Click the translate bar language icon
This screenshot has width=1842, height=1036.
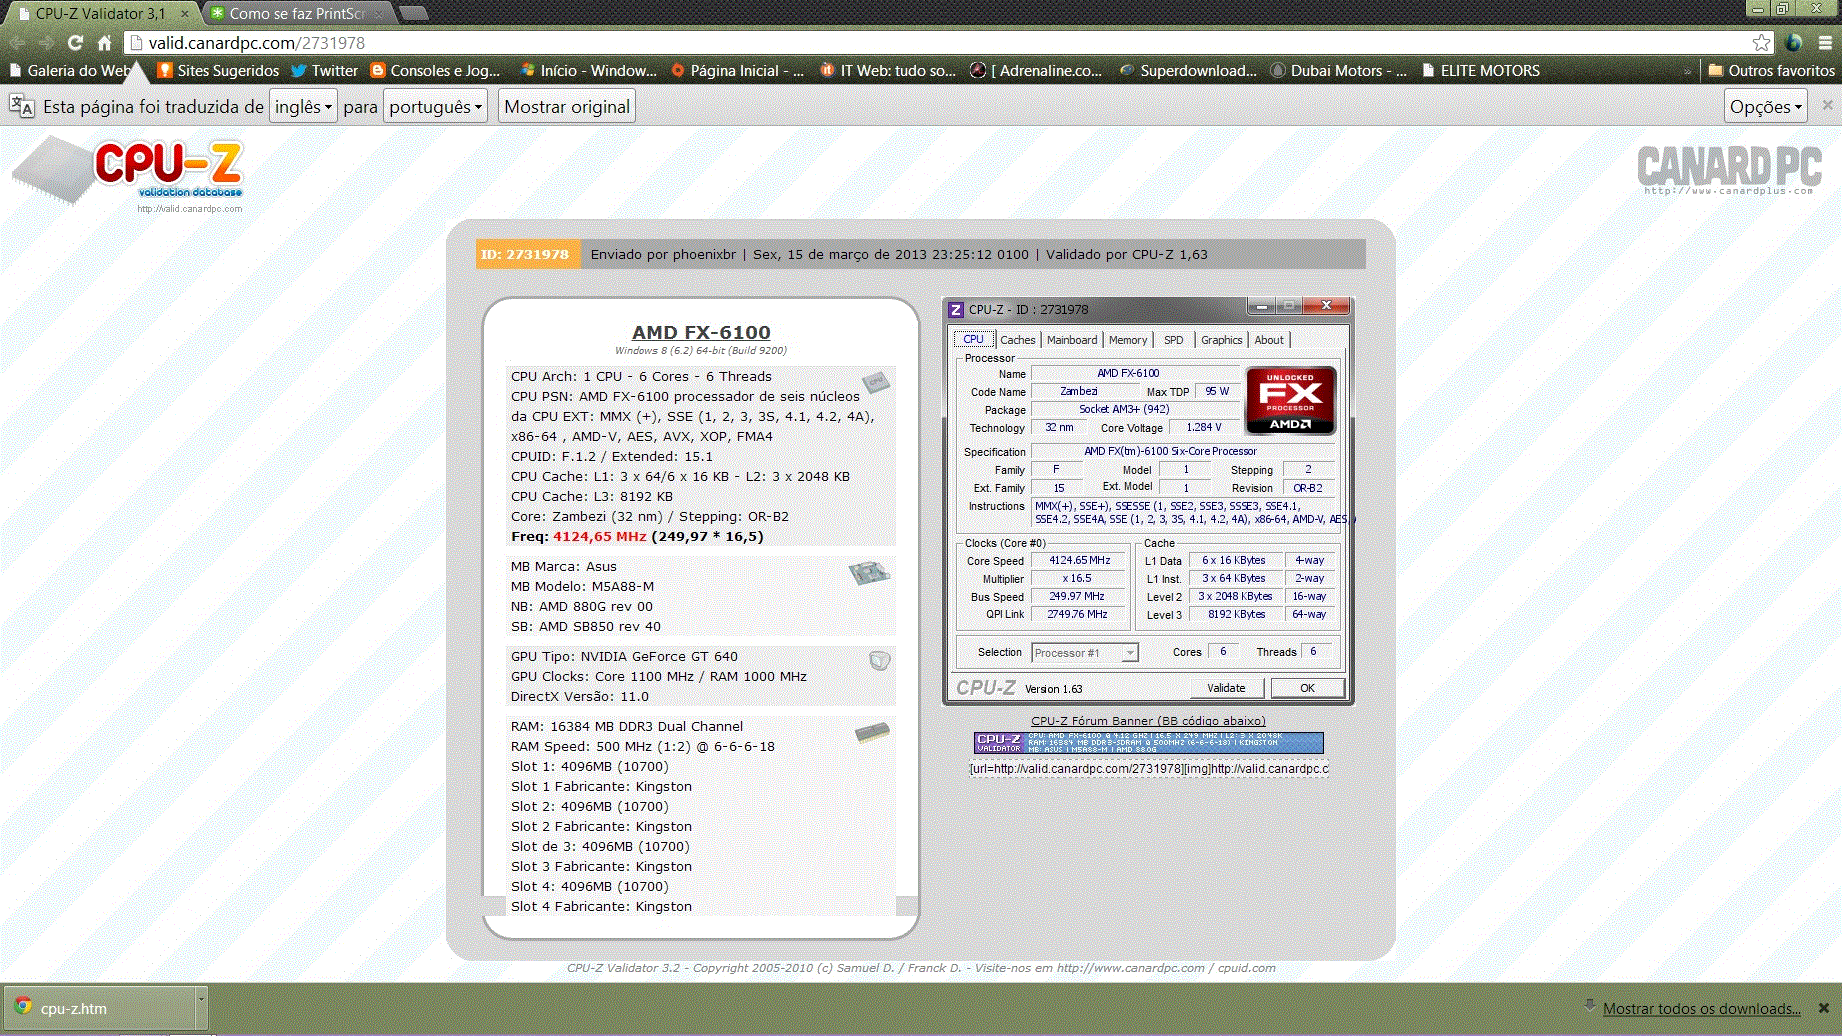point(21,106)
